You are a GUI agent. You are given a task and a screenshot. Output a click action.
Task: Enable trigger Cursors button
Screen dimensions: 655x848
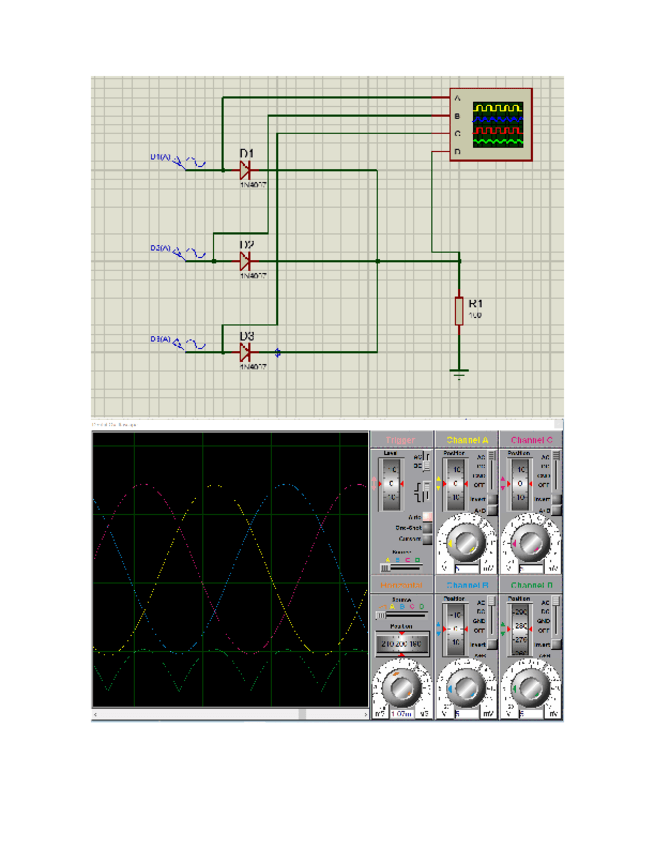click(x=428, y=538)
